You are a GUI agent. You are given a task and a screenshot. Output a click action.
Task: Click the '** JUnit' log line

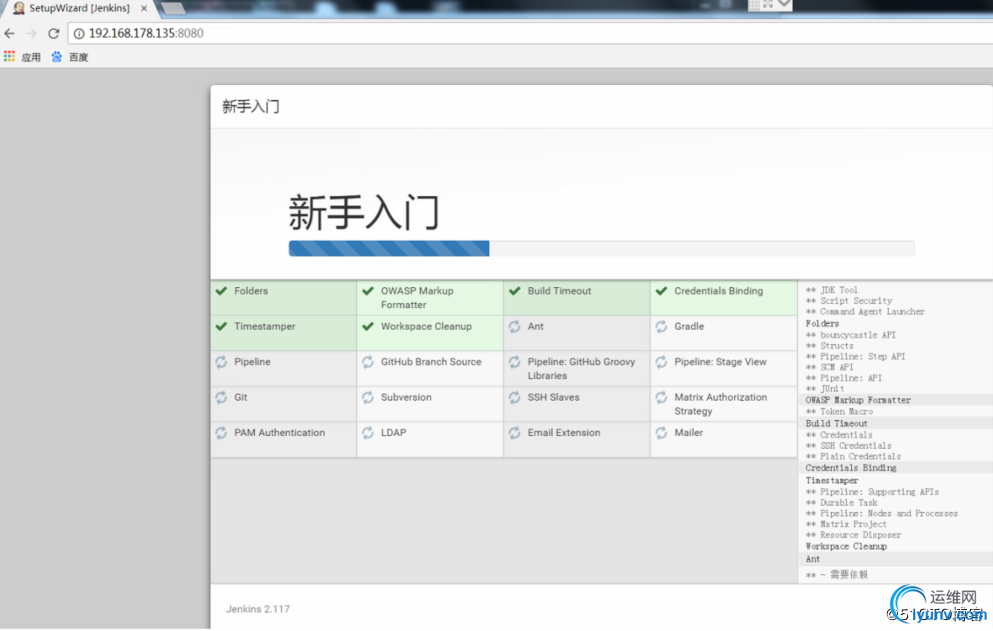click(825, 388)
